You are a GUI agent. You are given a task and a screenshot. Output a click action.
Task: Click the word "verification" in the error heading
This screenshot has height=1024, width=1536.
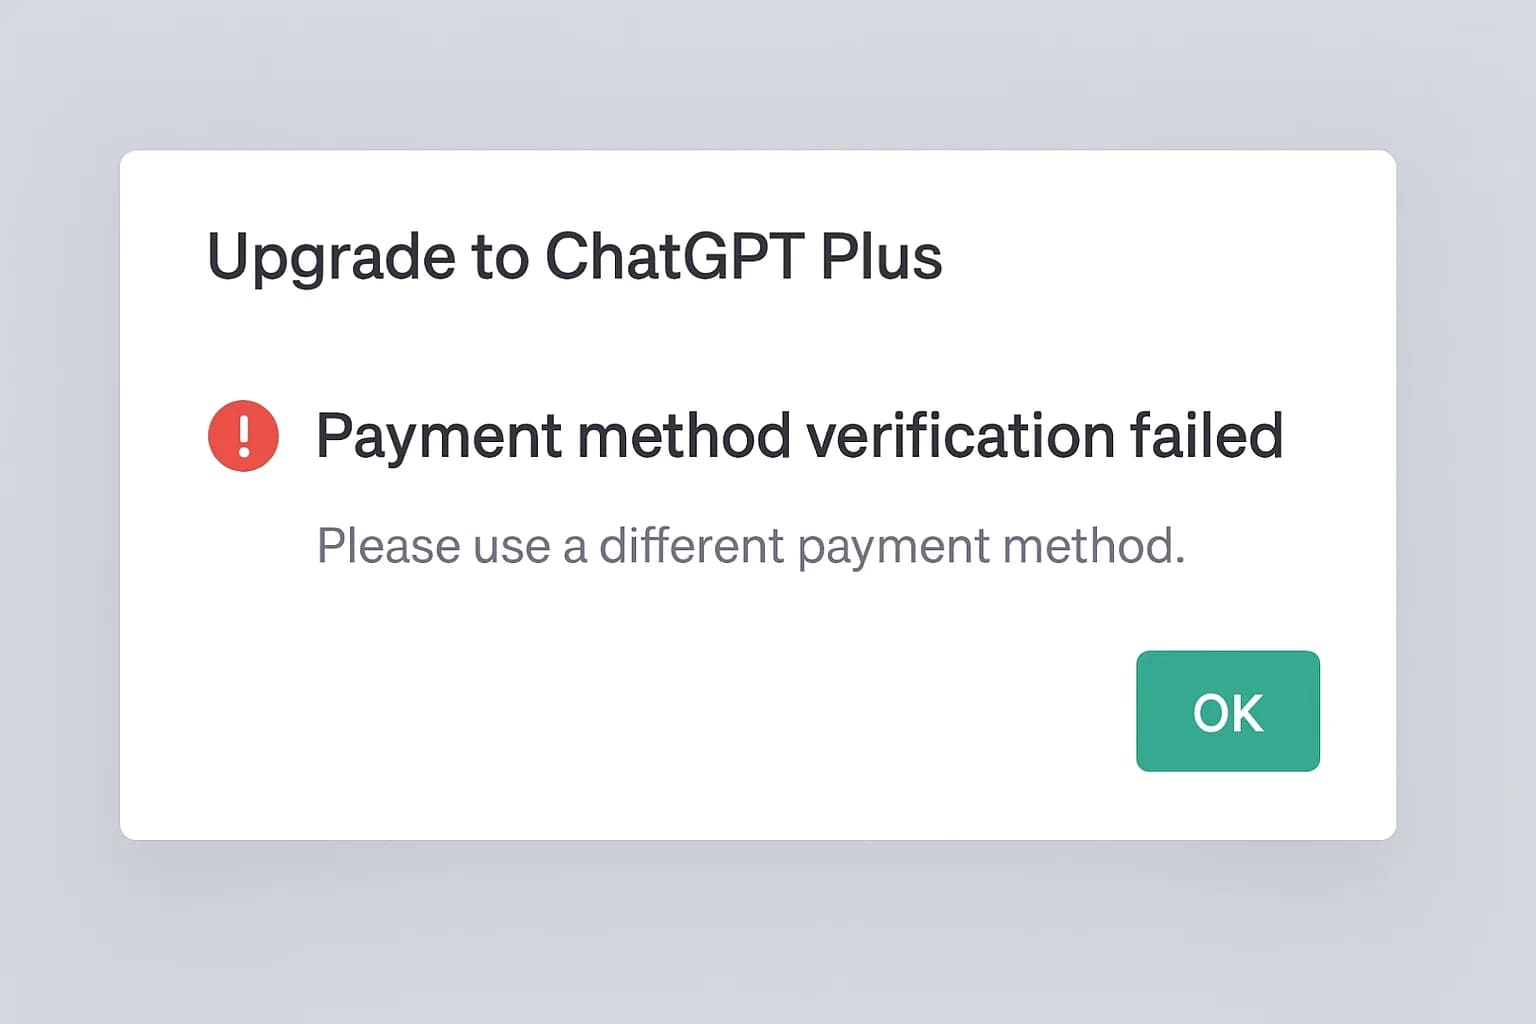(960, 436)
